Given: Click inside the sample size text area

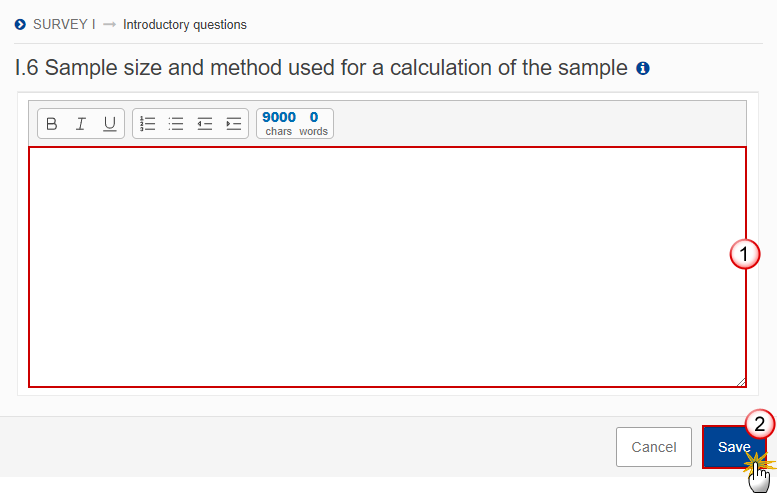Looking at the screenshot, I should (388, 267).
